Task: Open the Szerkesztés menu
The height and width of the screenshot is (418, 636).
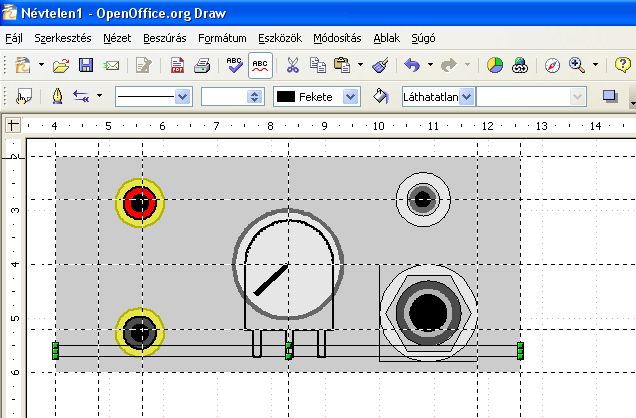Action: pyautogui.click(x=62, y=38)
